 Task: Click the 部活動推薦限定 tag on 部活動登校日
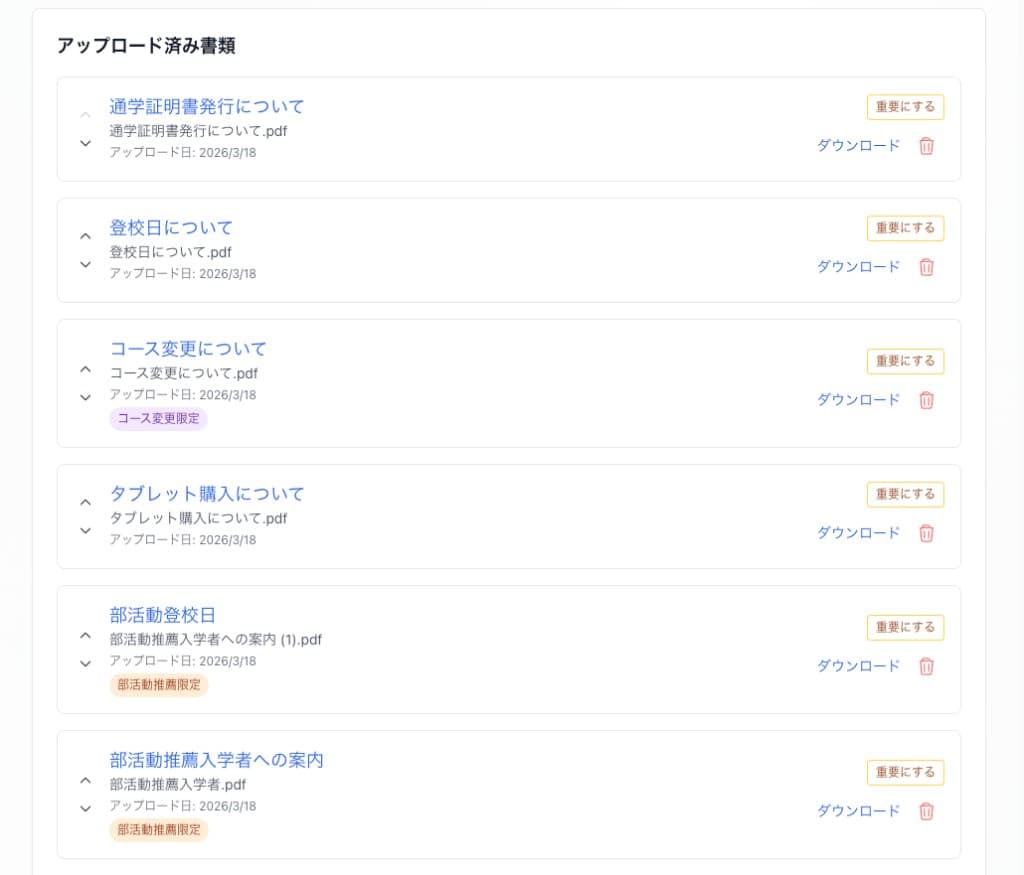(x=157, y=685)
